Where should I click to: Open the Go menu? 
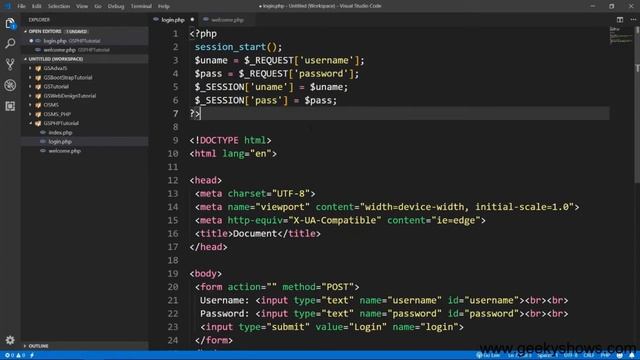(x=98, y=6)
